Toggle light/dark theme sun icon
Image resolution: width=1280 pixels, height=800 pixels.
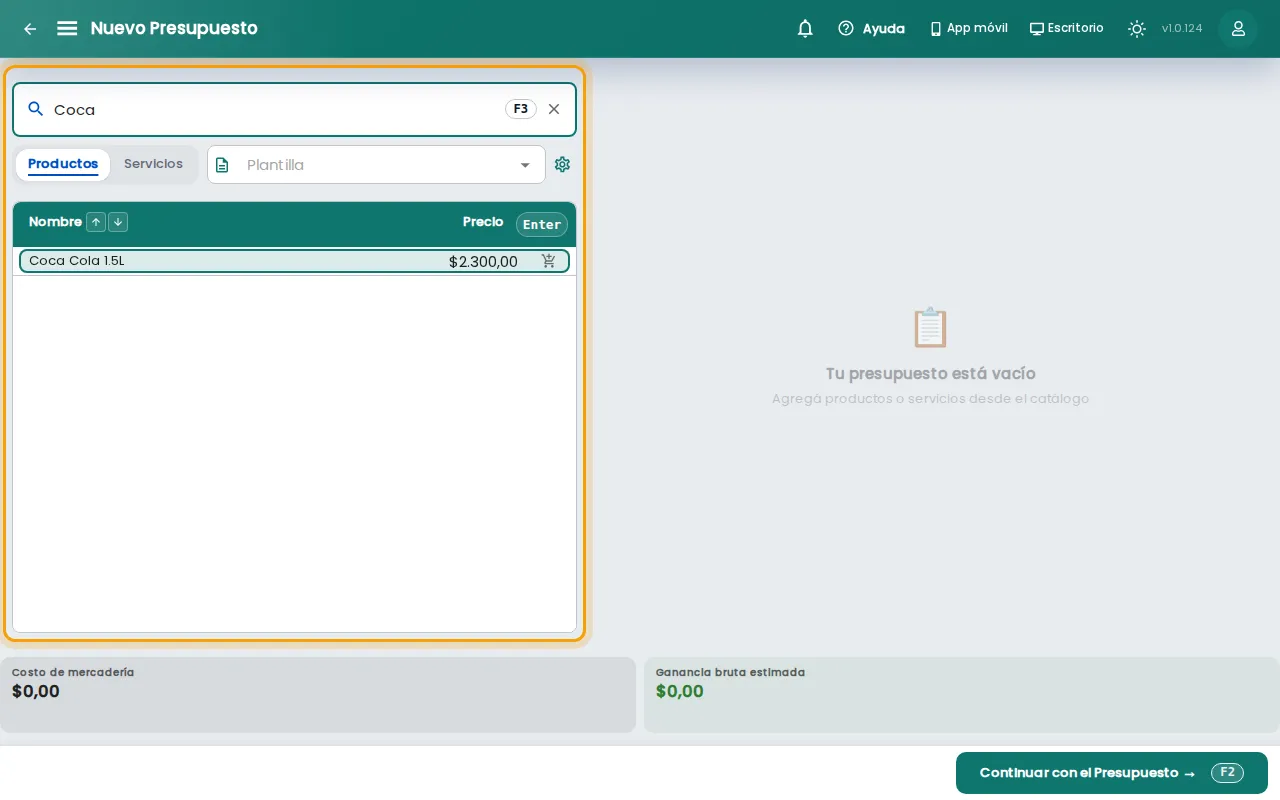(x=1137, y=29)
